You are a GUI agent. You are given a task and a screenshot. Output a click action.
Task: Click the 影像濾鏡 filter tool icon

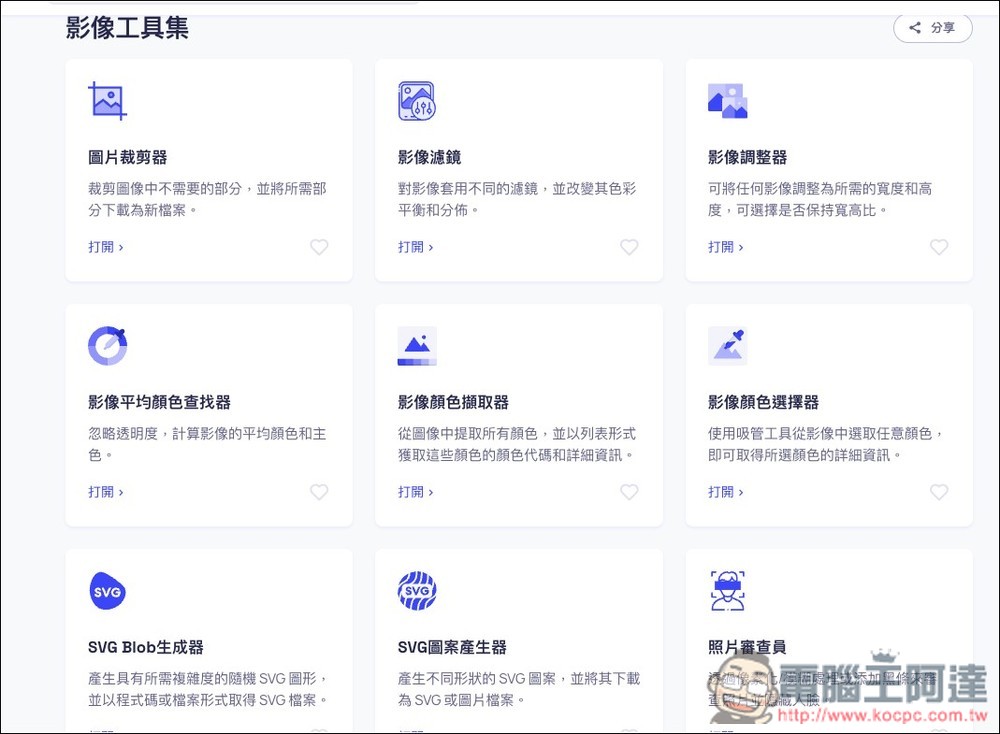417,99
